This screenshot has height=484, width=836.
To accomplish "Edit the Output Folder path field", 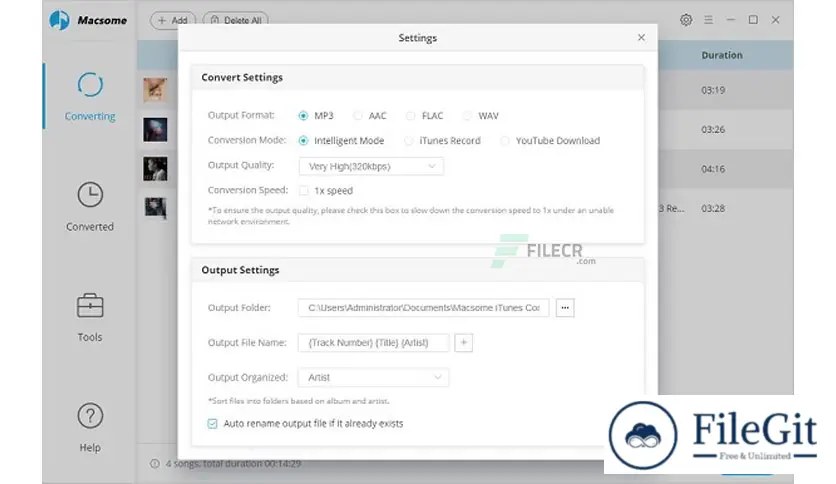I will (x=423, y=308).
